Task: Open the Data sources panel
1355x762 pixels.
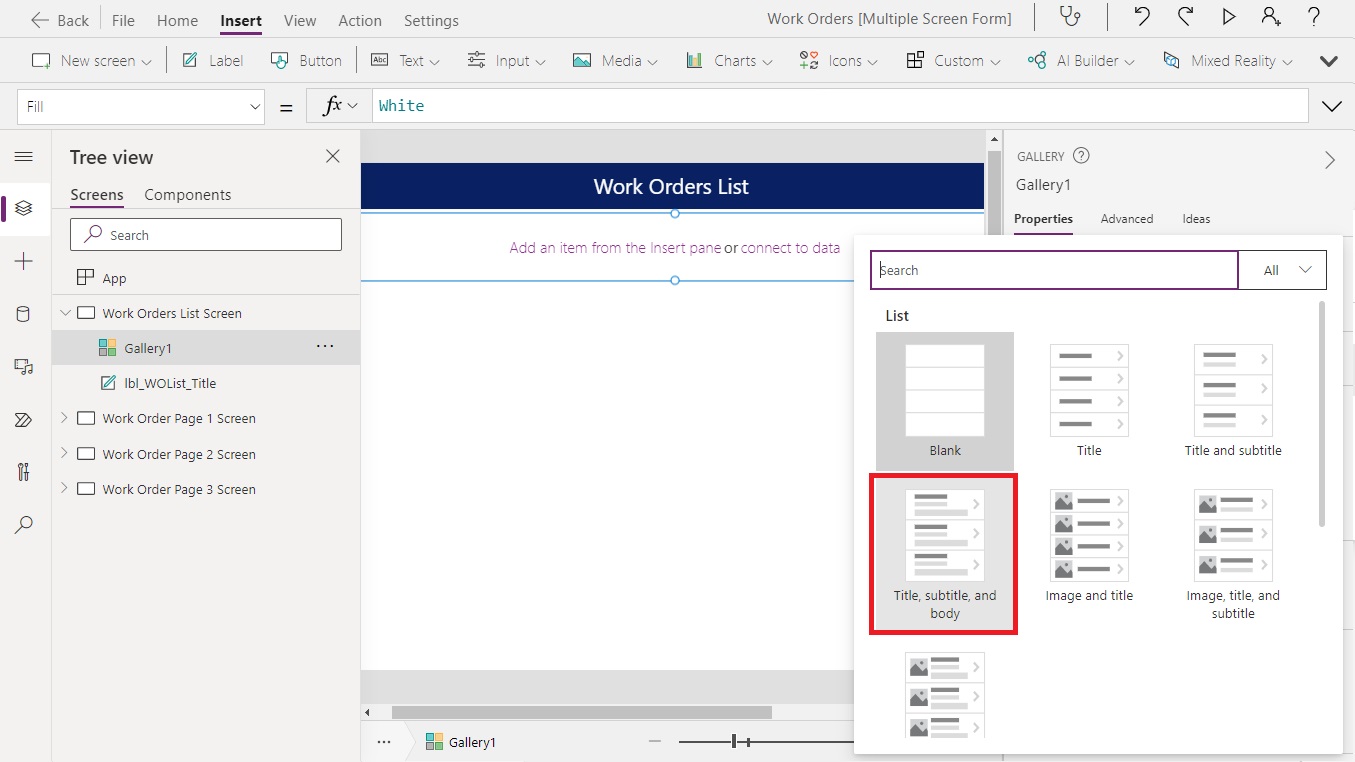Action: pyautogui.click(x=25, y=313)
